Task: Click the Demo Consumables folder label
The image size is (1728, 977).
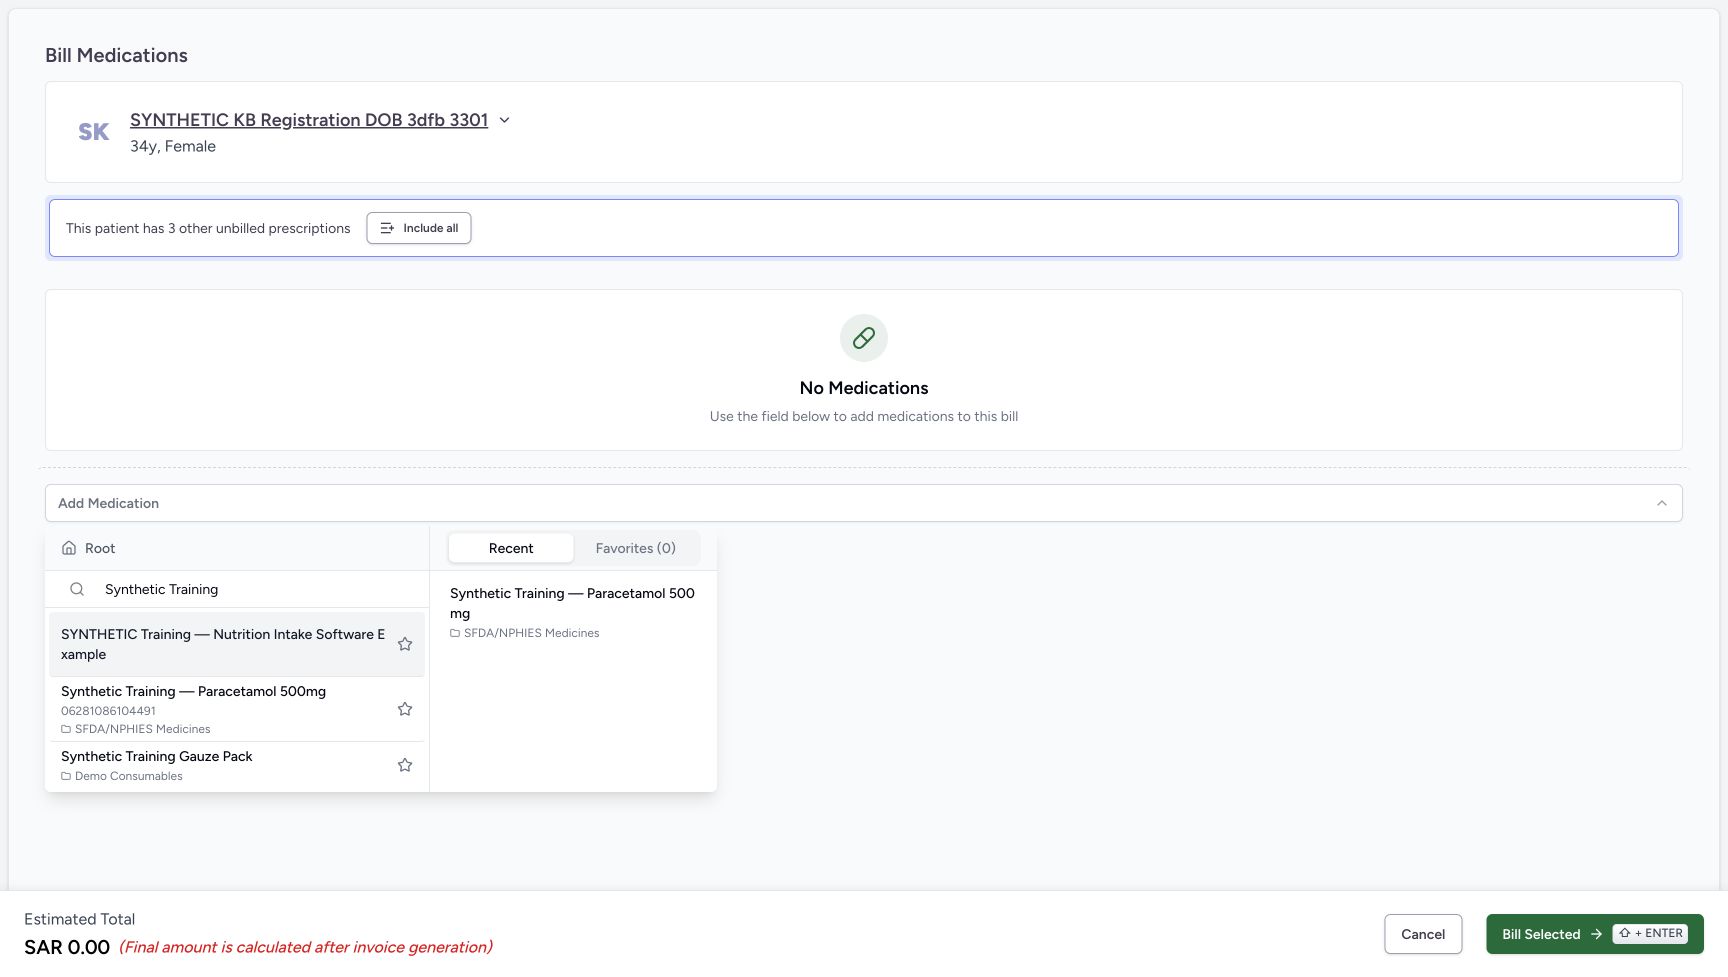Action: coord(129,776)
